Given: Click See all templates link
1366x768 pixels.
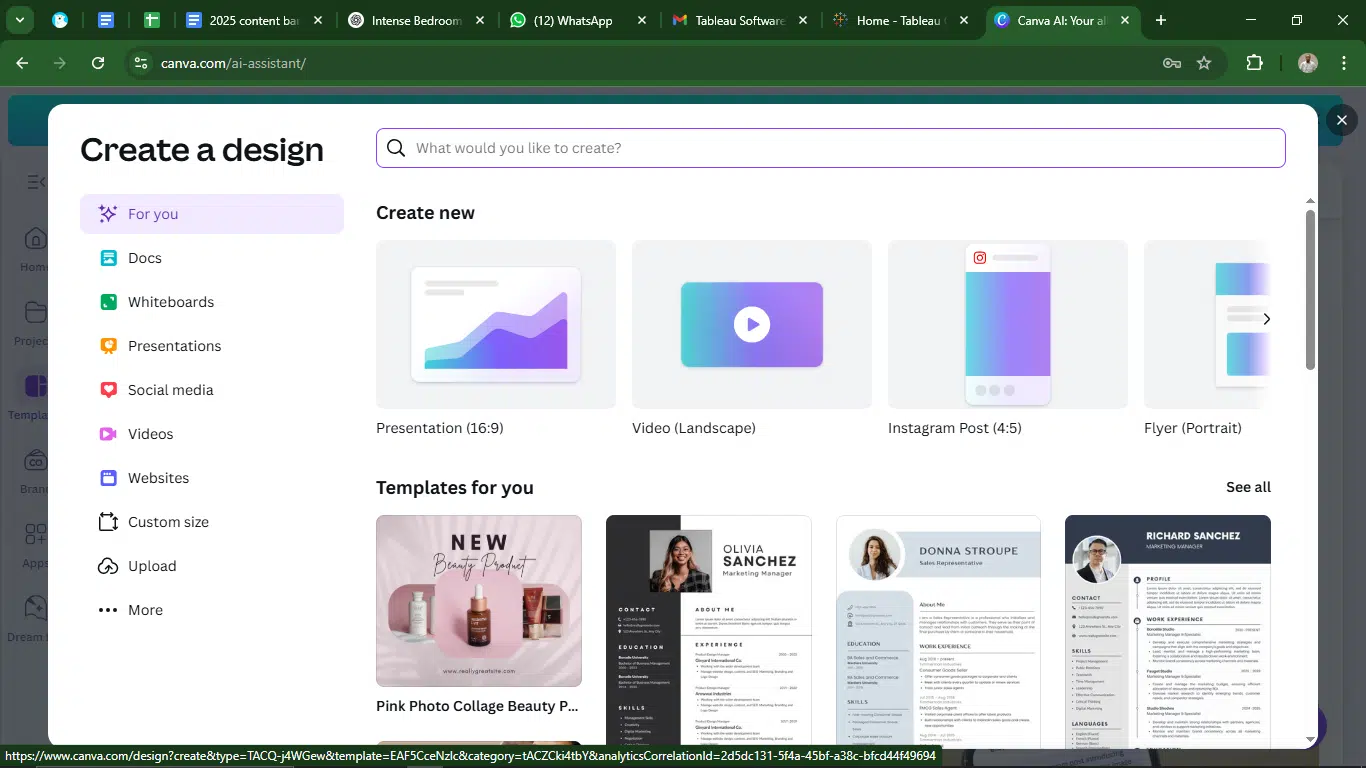Looking at the screenshot, I should pyautogui.click(x=1249, y=487).
